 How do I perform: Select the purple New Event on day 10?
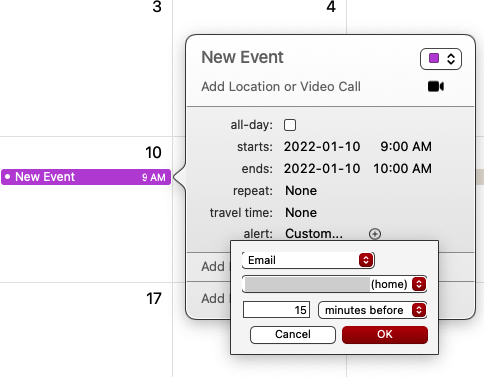[x=86, y=177]
